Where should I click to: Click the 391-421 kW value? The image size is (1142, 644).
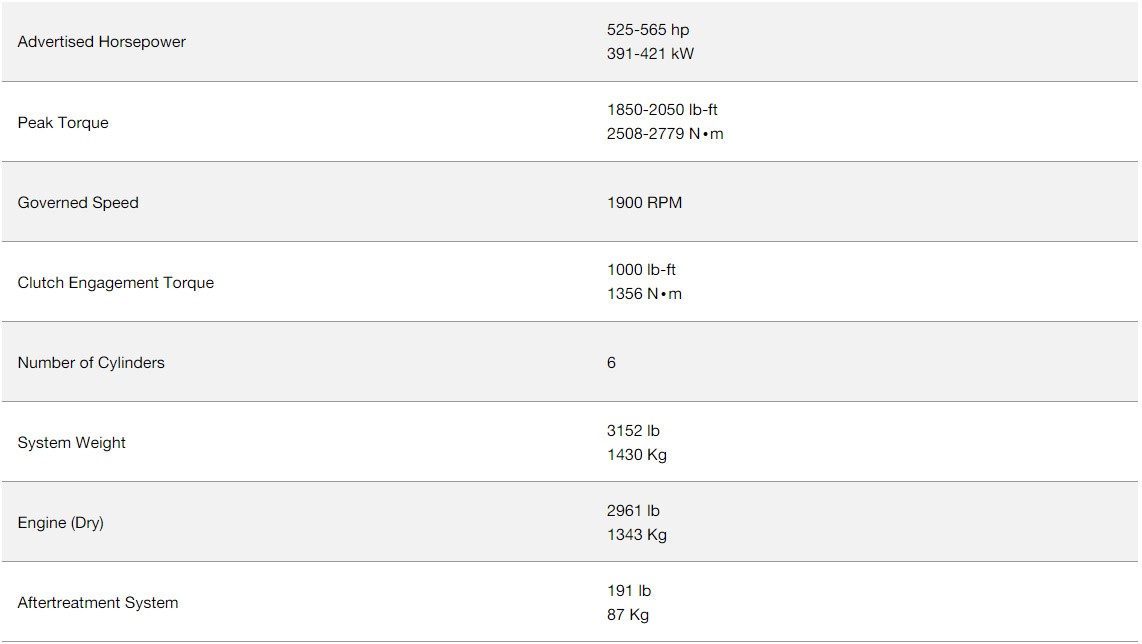click(x=650, y=54)
